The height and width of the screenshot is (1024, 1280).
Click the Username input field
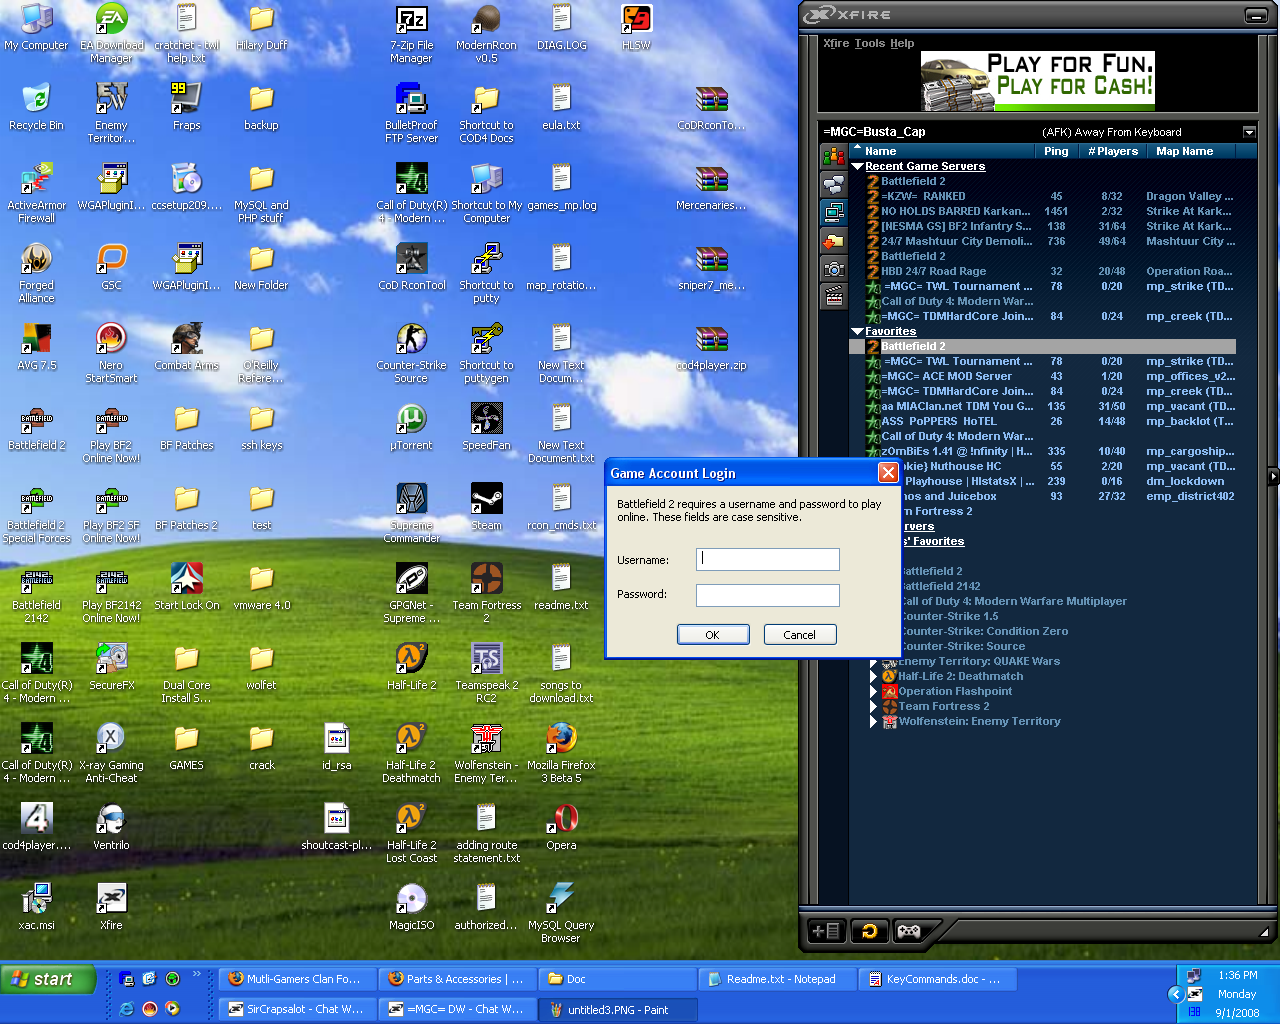(x=768, y=560)
